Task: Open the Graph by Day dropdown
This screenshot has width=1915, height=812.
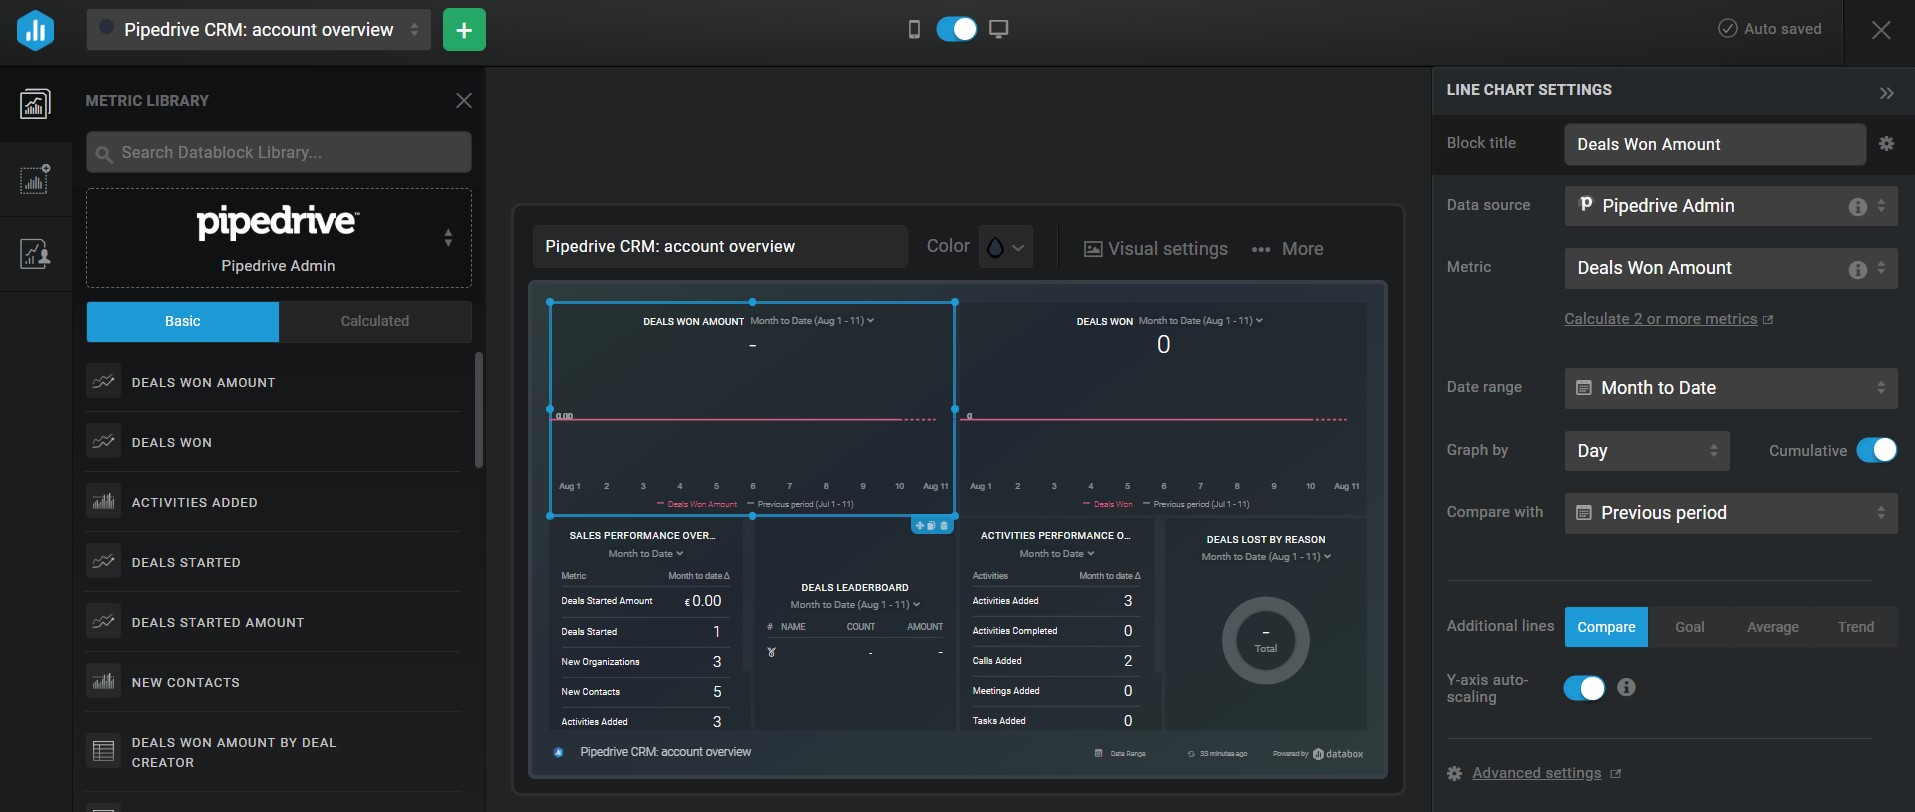Action: click(1647, 451)
